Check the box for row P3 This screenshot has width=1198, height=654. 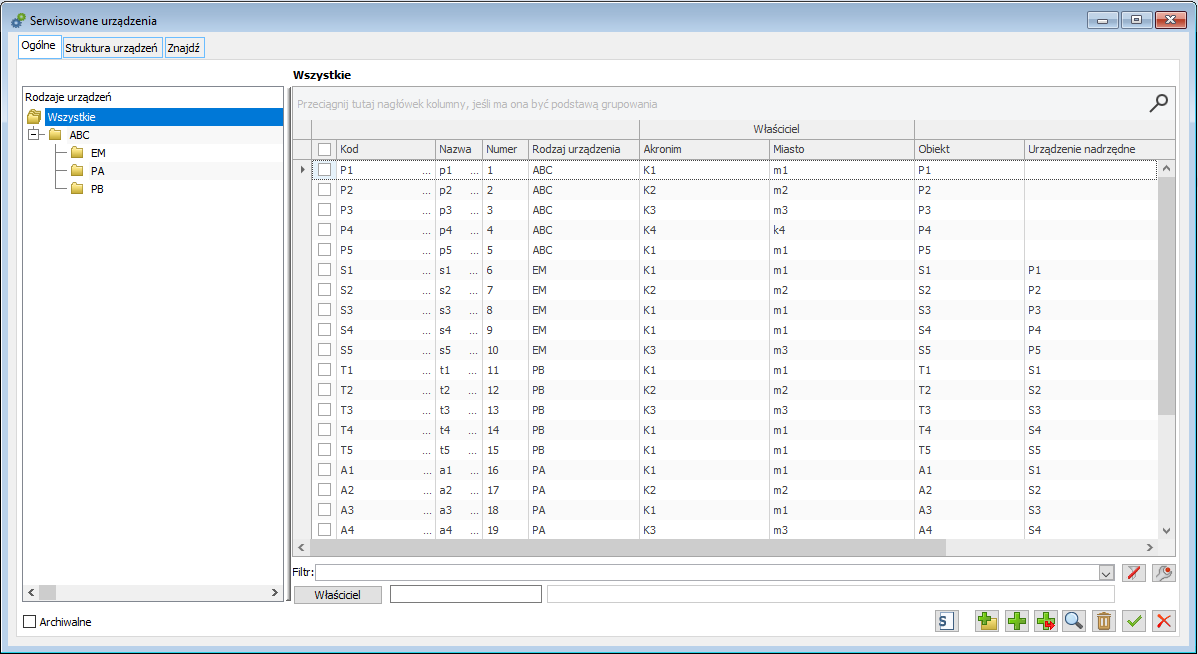tap(325, 209)
